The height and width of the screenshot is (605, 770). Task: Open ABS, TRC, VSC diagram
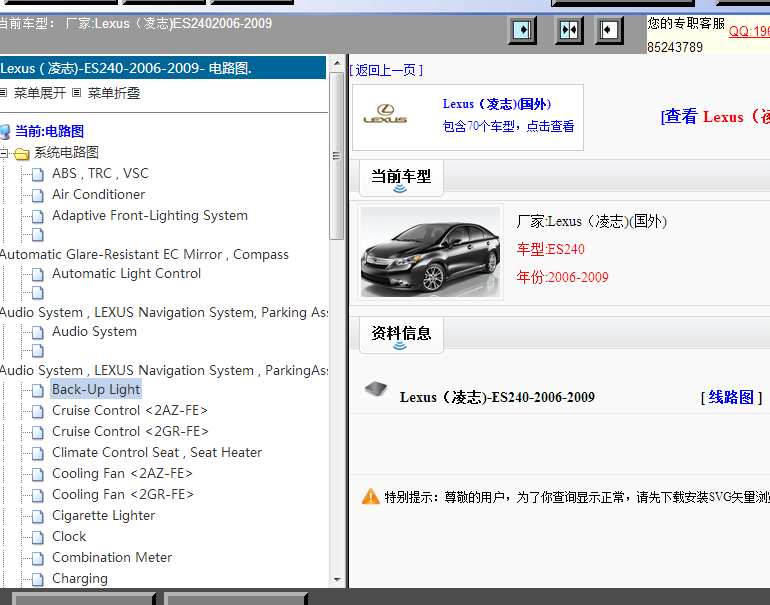tap(100, 173)
